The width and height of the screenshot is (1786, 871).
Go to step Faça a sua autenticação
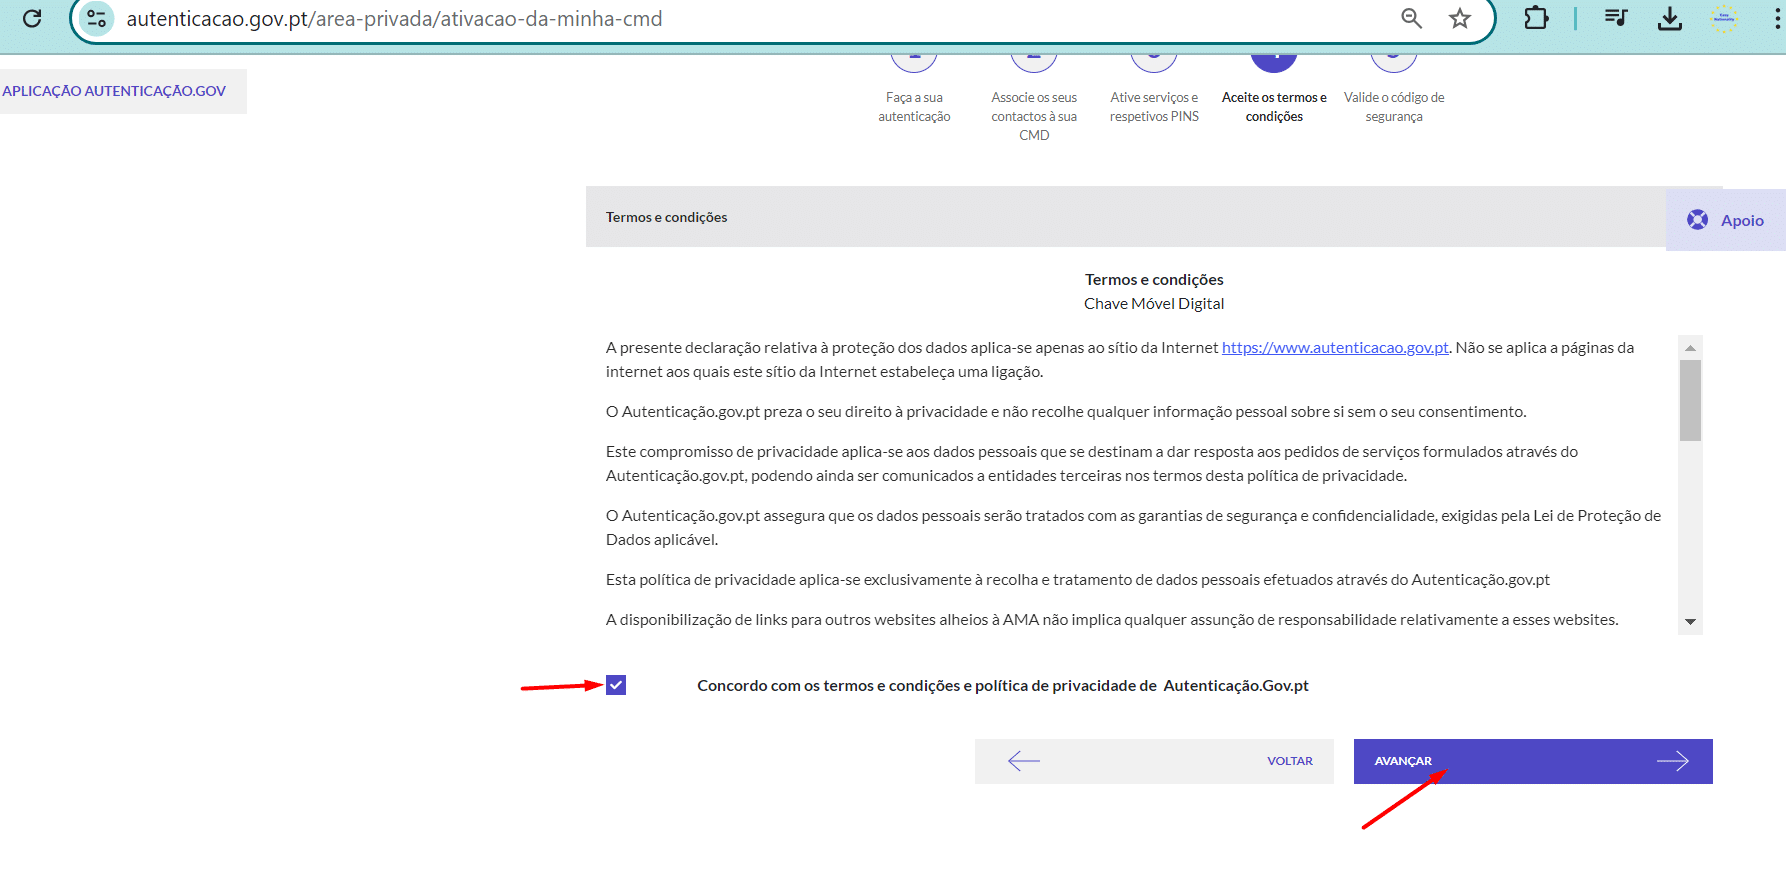914,107
